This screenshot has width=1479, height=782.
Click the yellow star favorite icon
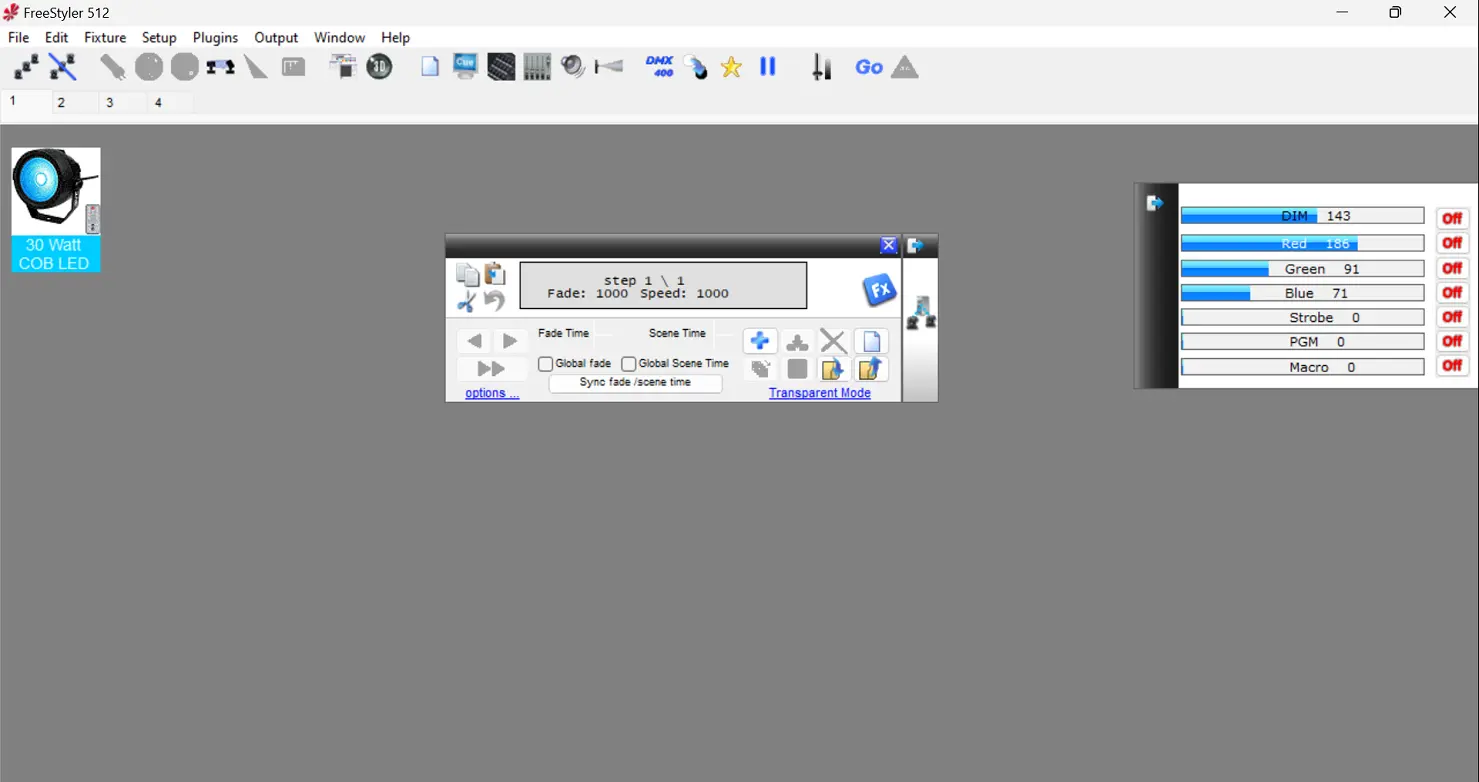point(732,67)
